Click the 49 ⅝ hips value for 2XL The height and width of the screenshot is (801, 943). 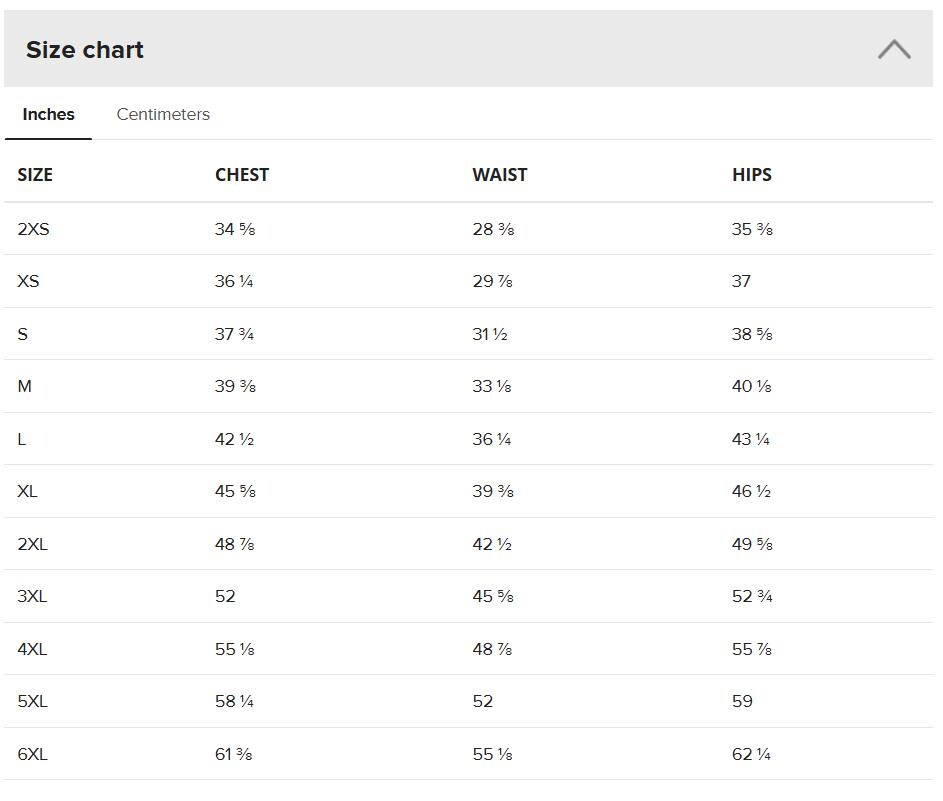coord(752,544)
